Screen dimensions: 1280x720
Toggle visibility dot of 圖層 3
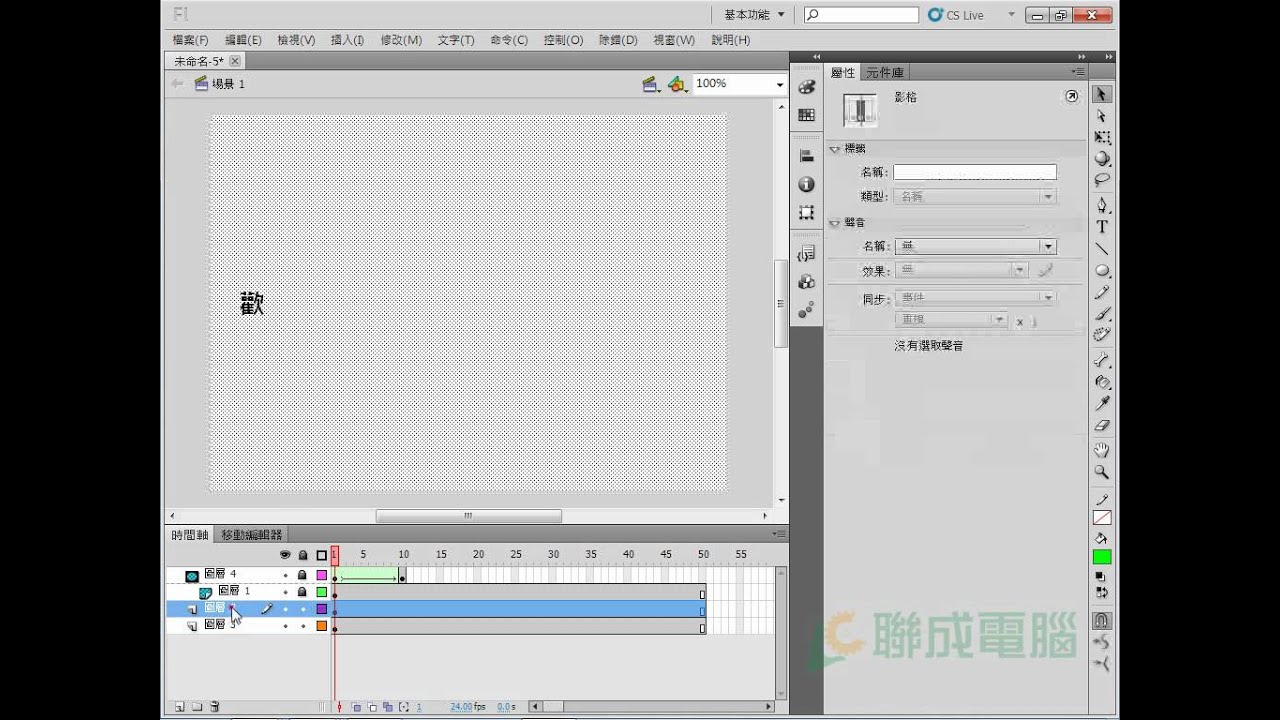click(x=285, y=626)
